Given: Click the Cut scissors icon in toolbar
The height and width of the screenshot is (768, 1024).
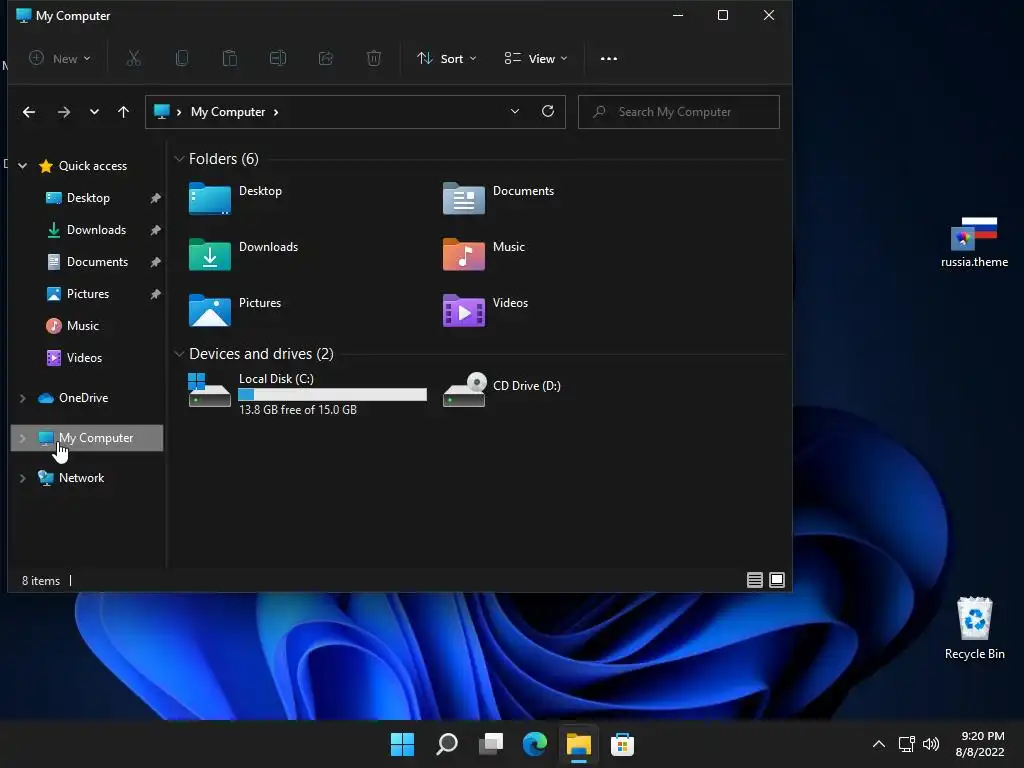Looking at the screenshot, I should click(133, 58).
